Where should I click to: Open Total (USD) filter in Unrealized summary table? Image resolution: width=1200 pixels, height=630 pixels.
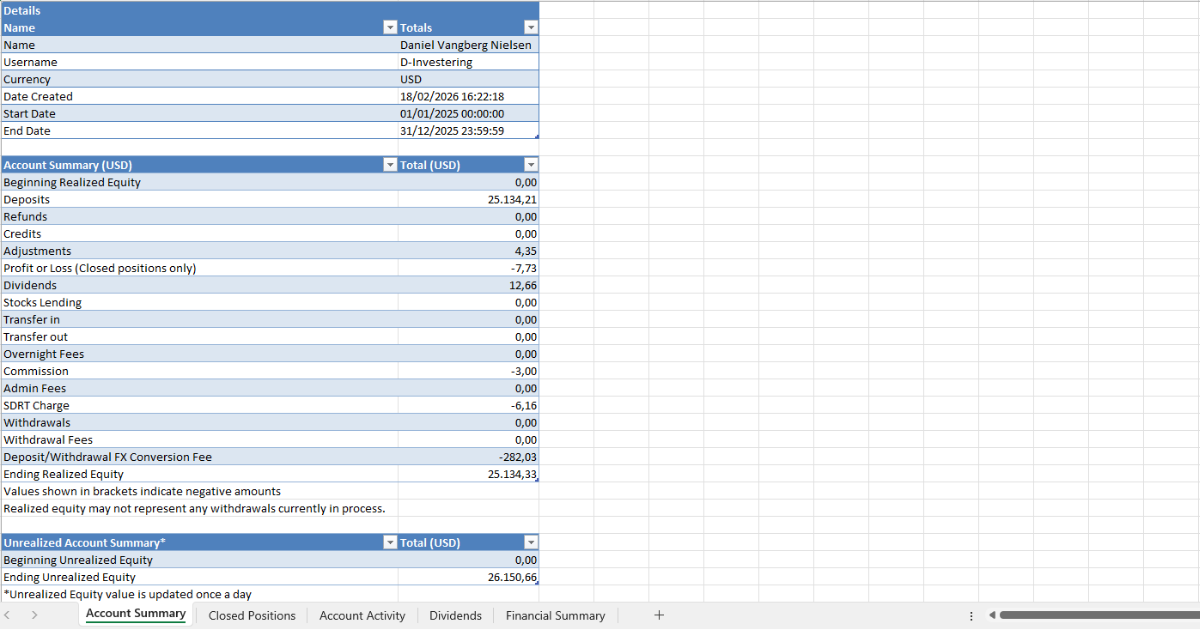pyautogui.click(x=531, y=542)
